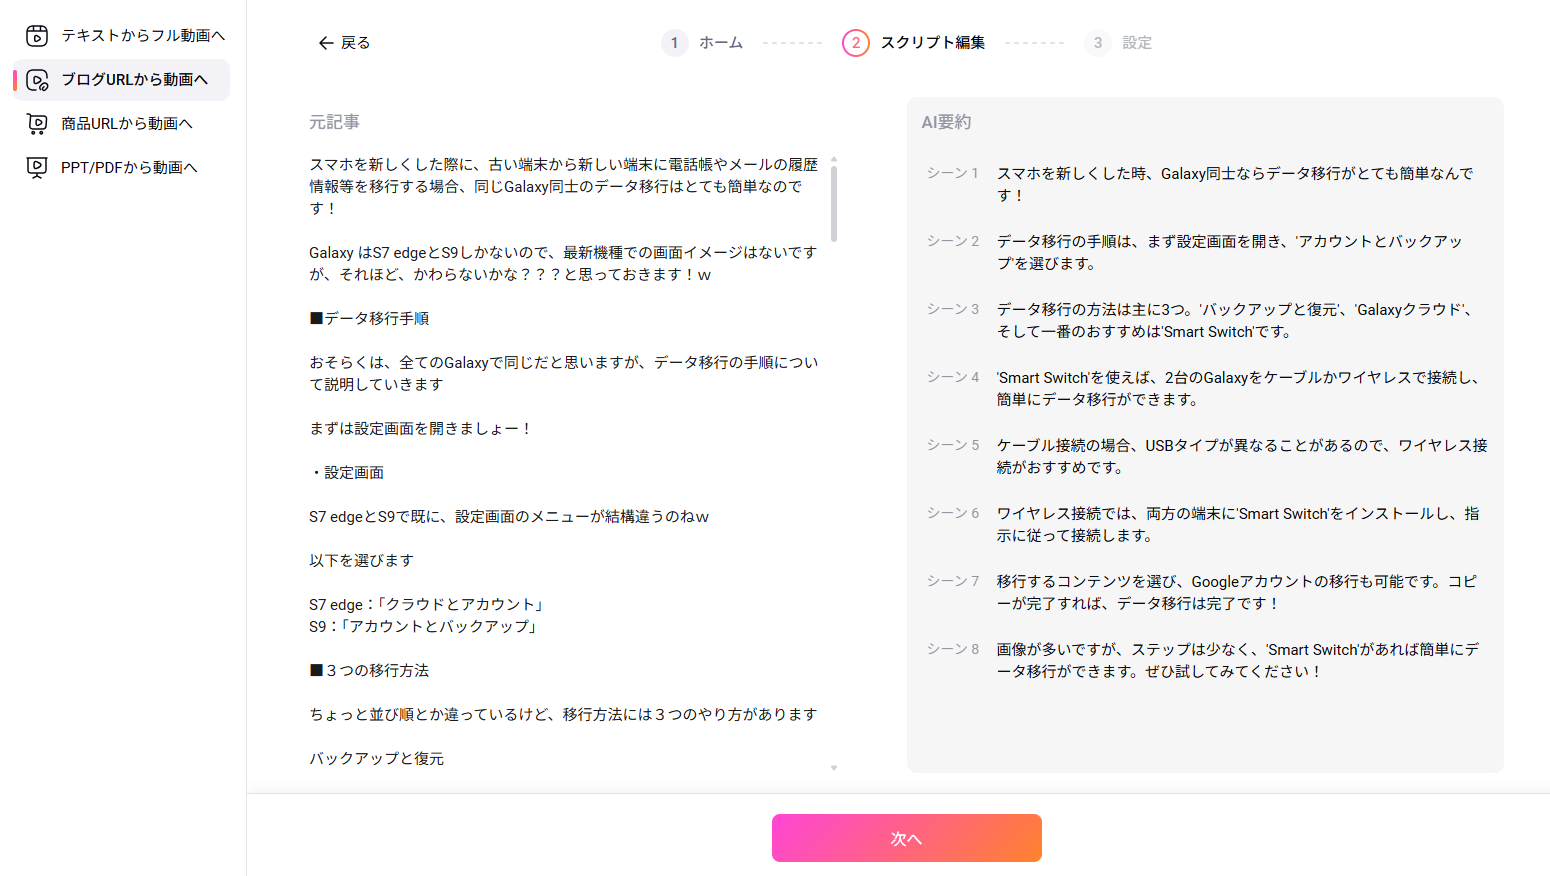The image size is (1550, 876).
Task: Click the Blog URL to video icon
Action: pos(37,80)
